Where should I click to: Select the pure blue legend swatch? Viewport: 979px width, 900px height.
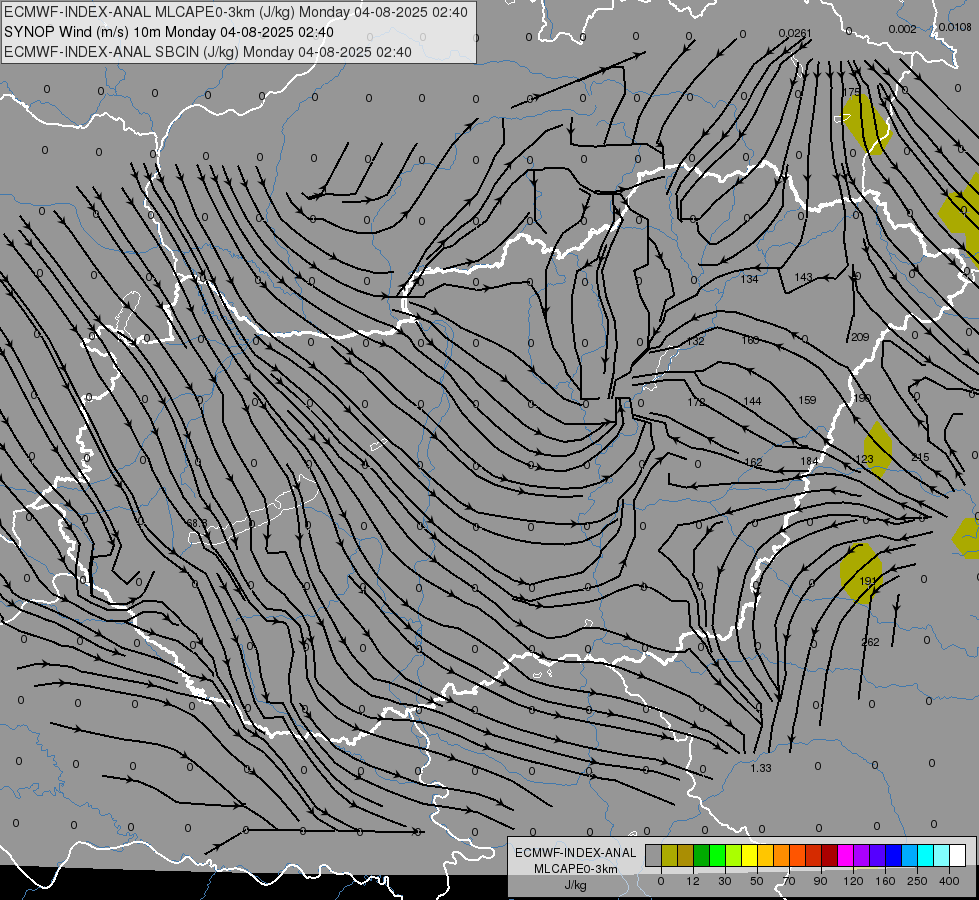pos(894,855)
